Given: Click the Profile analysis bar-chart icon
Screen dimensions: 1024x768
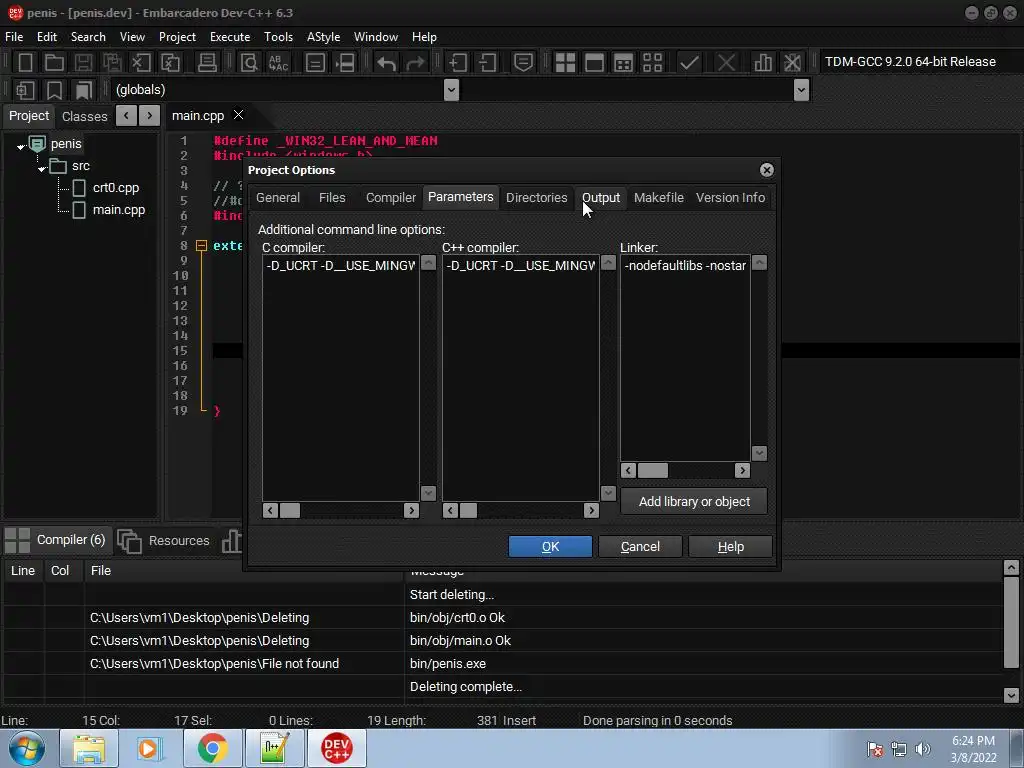Looking at the screenshot, I should 763,63.
